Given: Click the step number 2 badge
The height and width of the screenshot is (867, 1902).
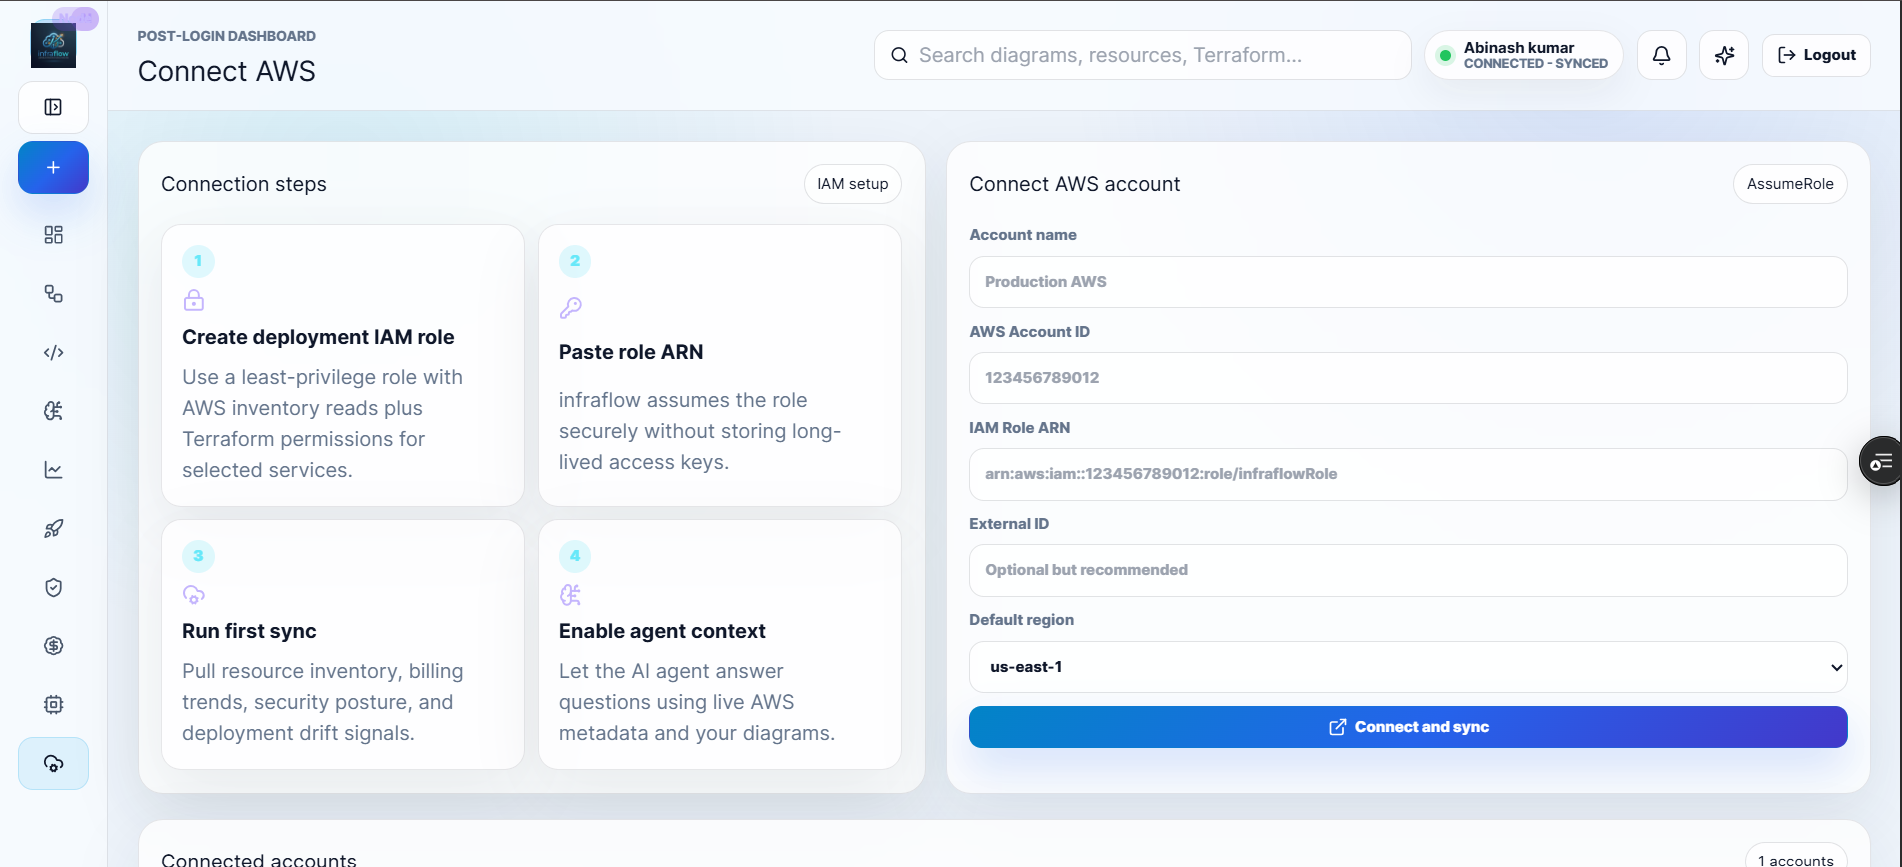Looking at the screenshot, I should click(x=575, y=261).
